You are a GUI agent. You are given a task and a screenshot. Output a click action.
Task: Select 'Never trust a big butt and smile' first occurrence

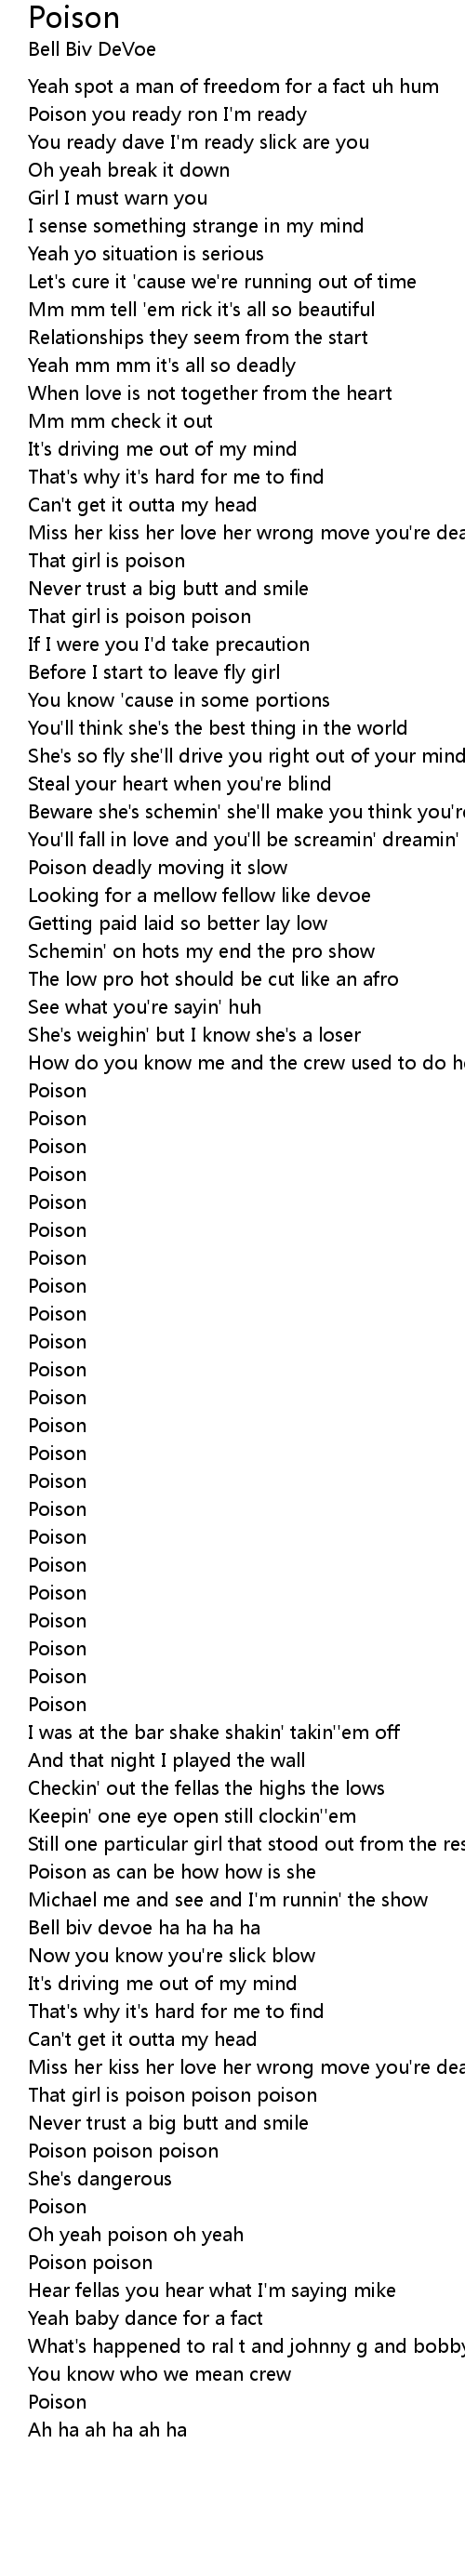click(168, 588)
